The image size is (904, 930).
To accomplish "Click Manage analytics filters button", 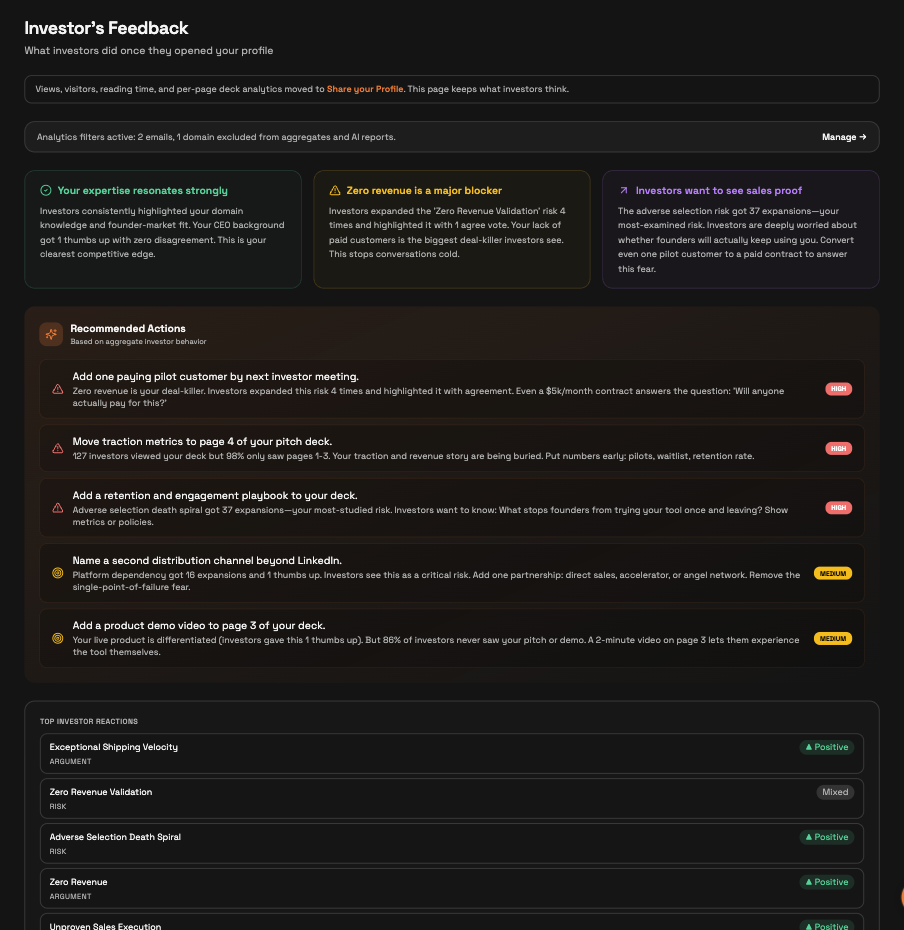I will 844,137.
